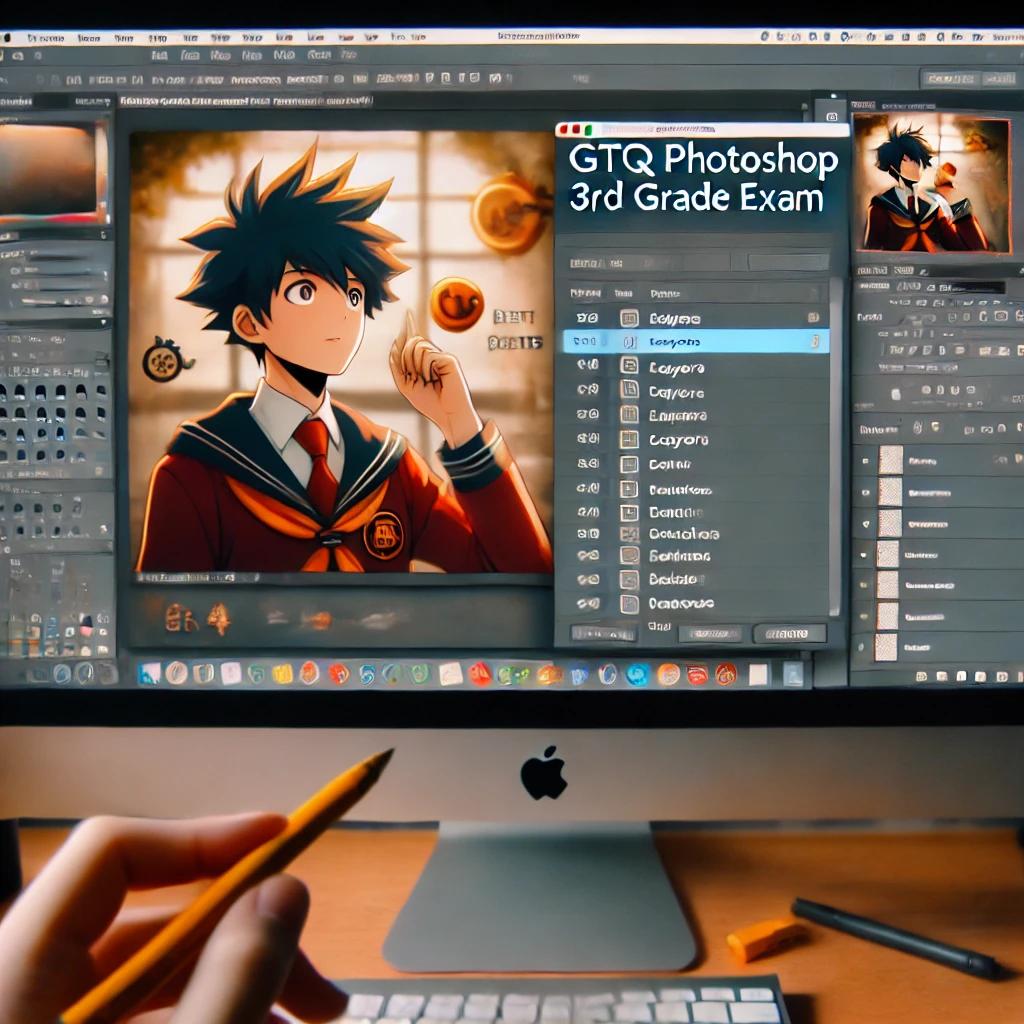1024x1024 pixels.
Task: Click the leftmost button at the dialog bottom
Action: click(603, 633)
